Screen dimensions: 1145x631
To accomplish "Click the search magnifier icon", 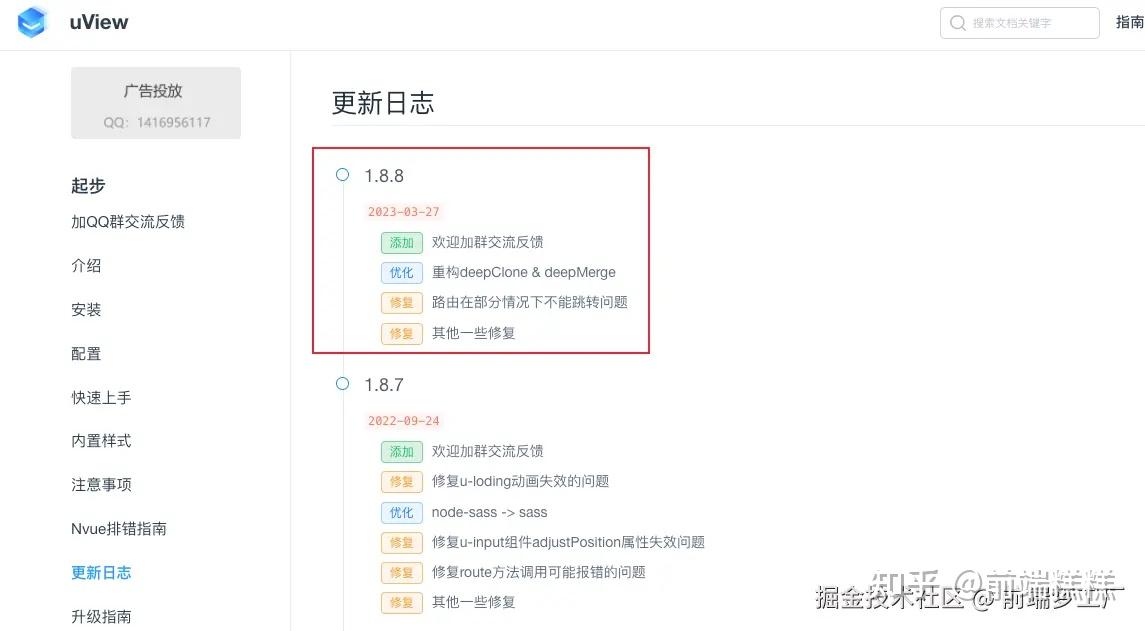I will click(958, 22).
